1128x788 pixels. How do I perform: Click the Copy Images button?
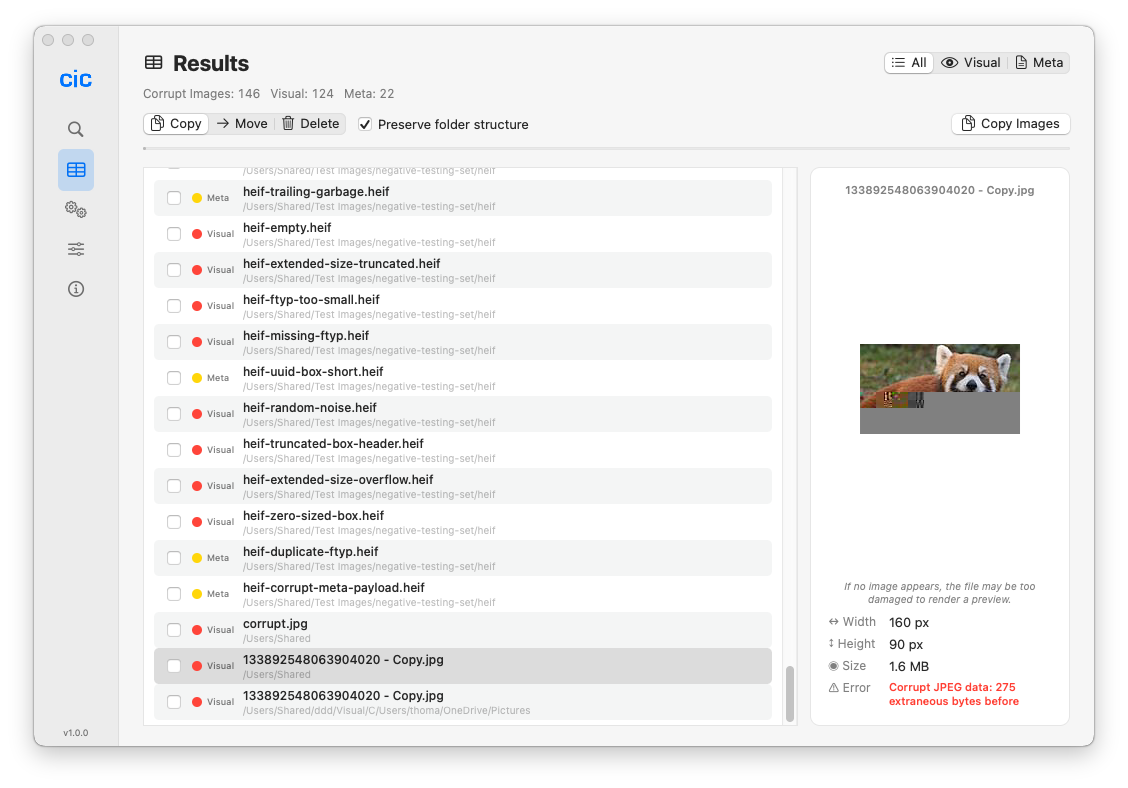tap(1010, 124)
